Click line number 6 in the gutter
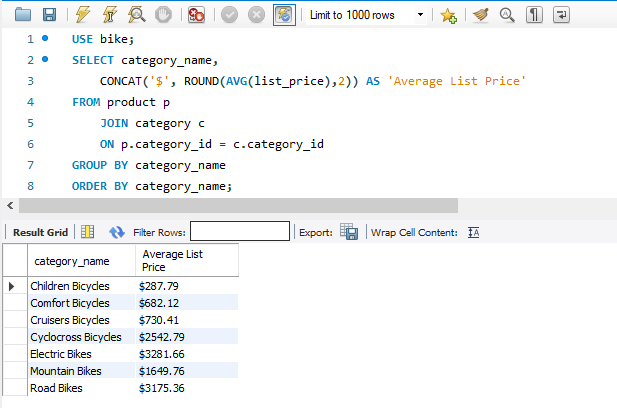The image size is (617, 408). [x=30, y=144]
